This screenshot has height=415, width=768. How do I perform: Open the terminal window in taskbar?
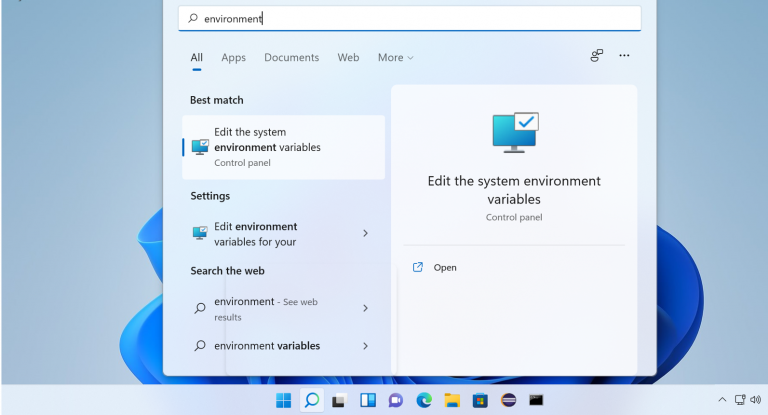coord(536,401)
